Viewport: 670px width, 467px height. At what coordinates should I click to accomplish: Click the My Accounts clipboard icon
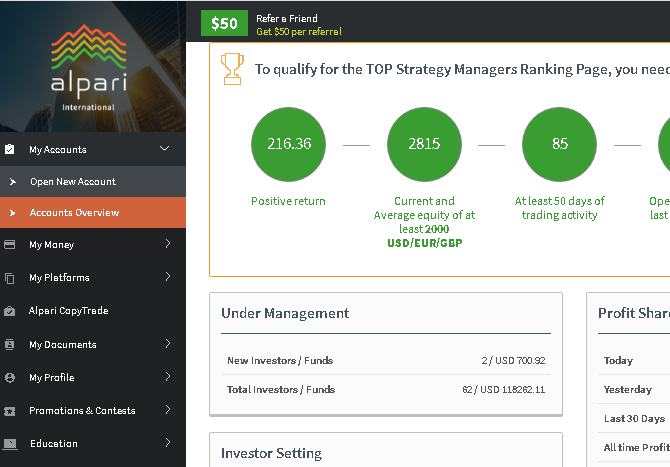tap(9, 149)
